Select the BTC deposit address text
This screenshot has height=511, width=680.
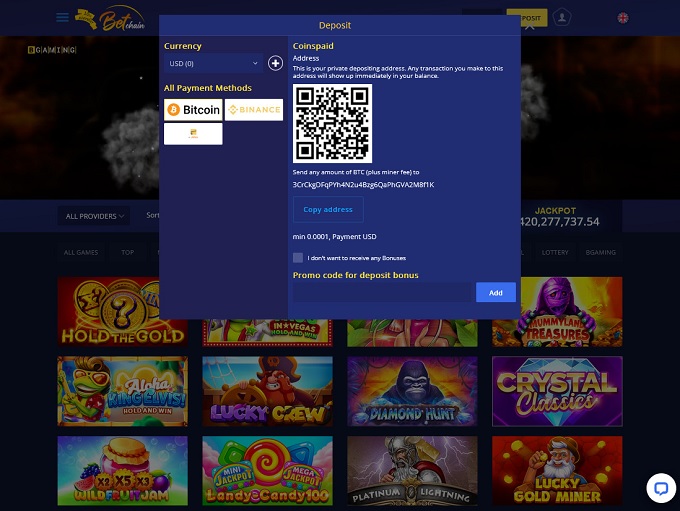click(363, 185)
